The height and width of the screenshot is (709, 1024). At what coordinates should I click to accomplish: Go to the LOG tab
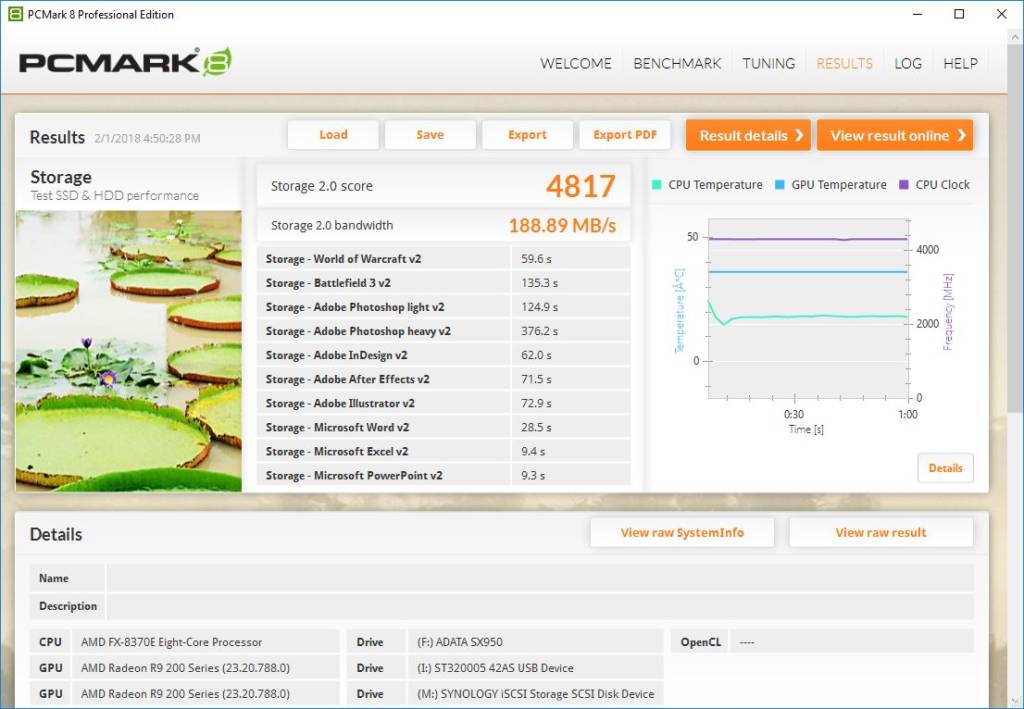coord(908,63)
